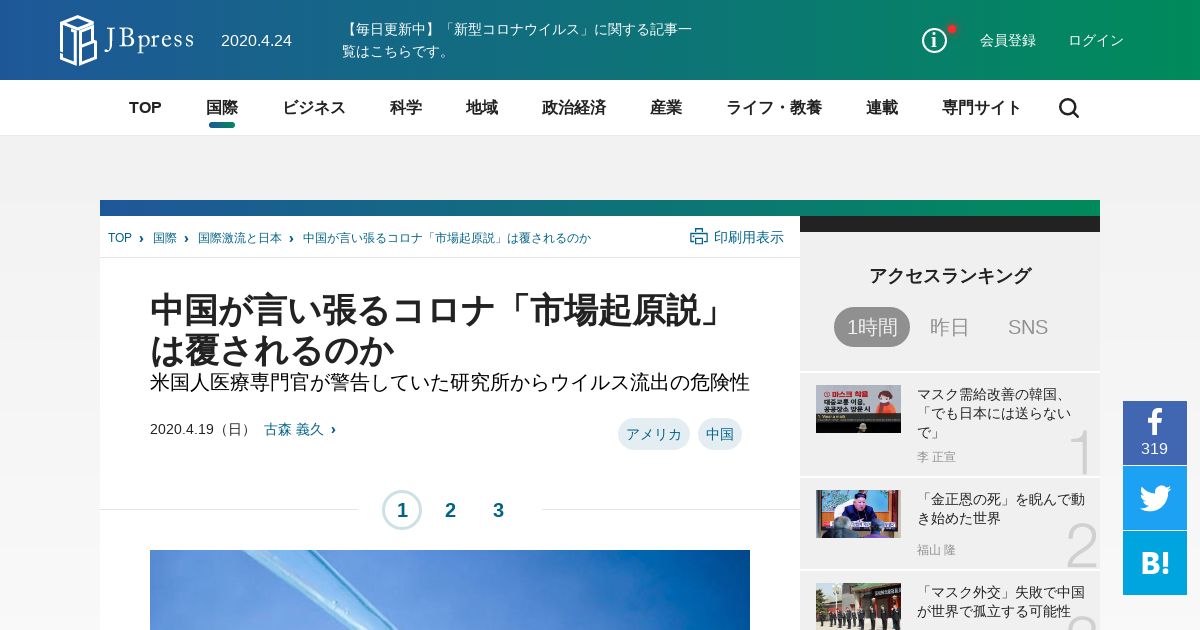Image resolution: width=1200 pixels, height=630 pixels.
Task: Open ranked article マスク需給改善の韓国
Action: (x=993, y=413)
